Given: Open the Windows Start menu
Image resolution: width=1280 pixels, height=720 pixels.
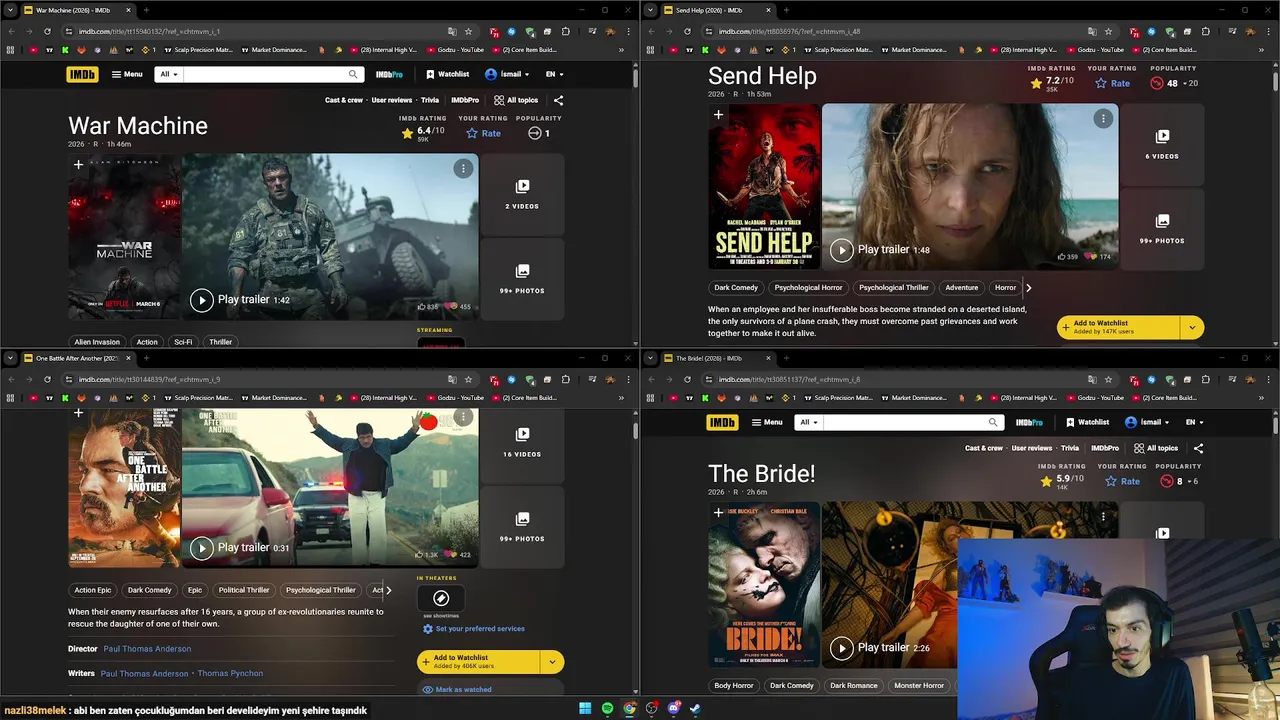Looking at the screenshot, I should [x=585, y=709].
